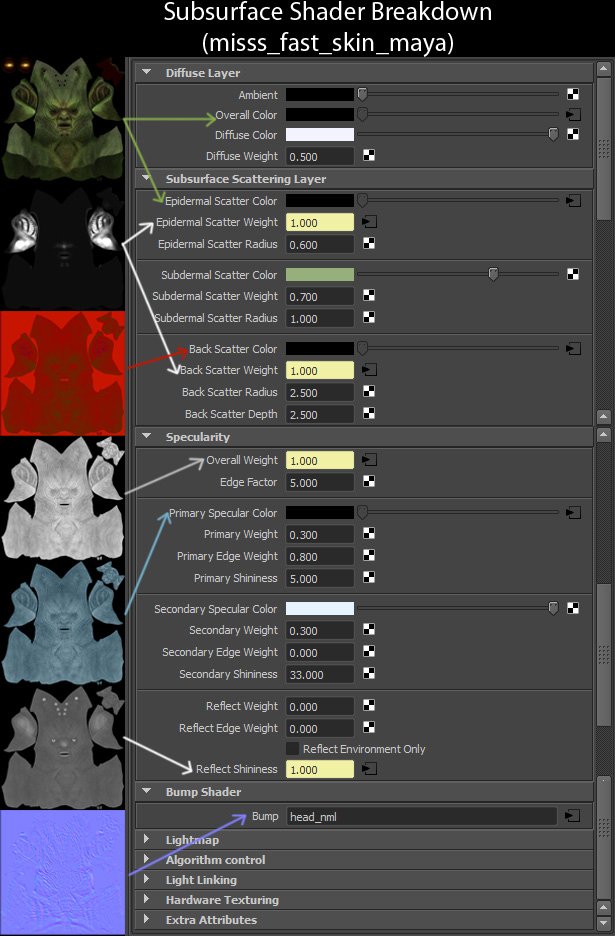Click the map button for Edge Factor
The height and width of the screenshot is (936, 615).
(369, 482)
